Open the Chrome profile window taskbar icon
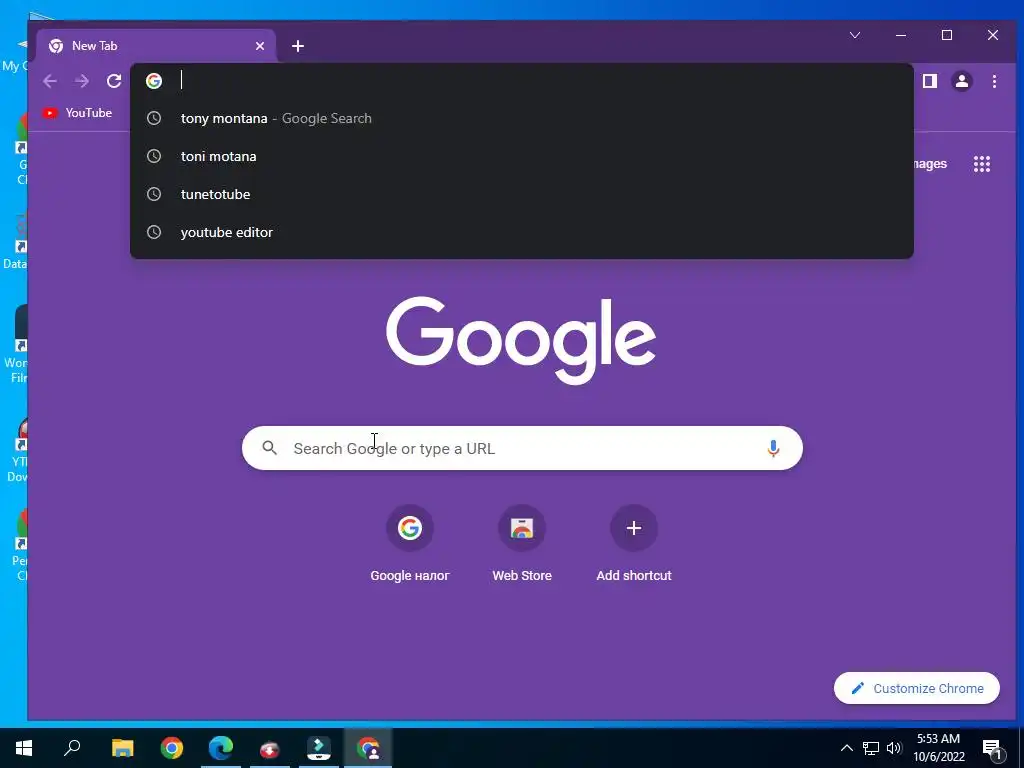 pos(368,748)
